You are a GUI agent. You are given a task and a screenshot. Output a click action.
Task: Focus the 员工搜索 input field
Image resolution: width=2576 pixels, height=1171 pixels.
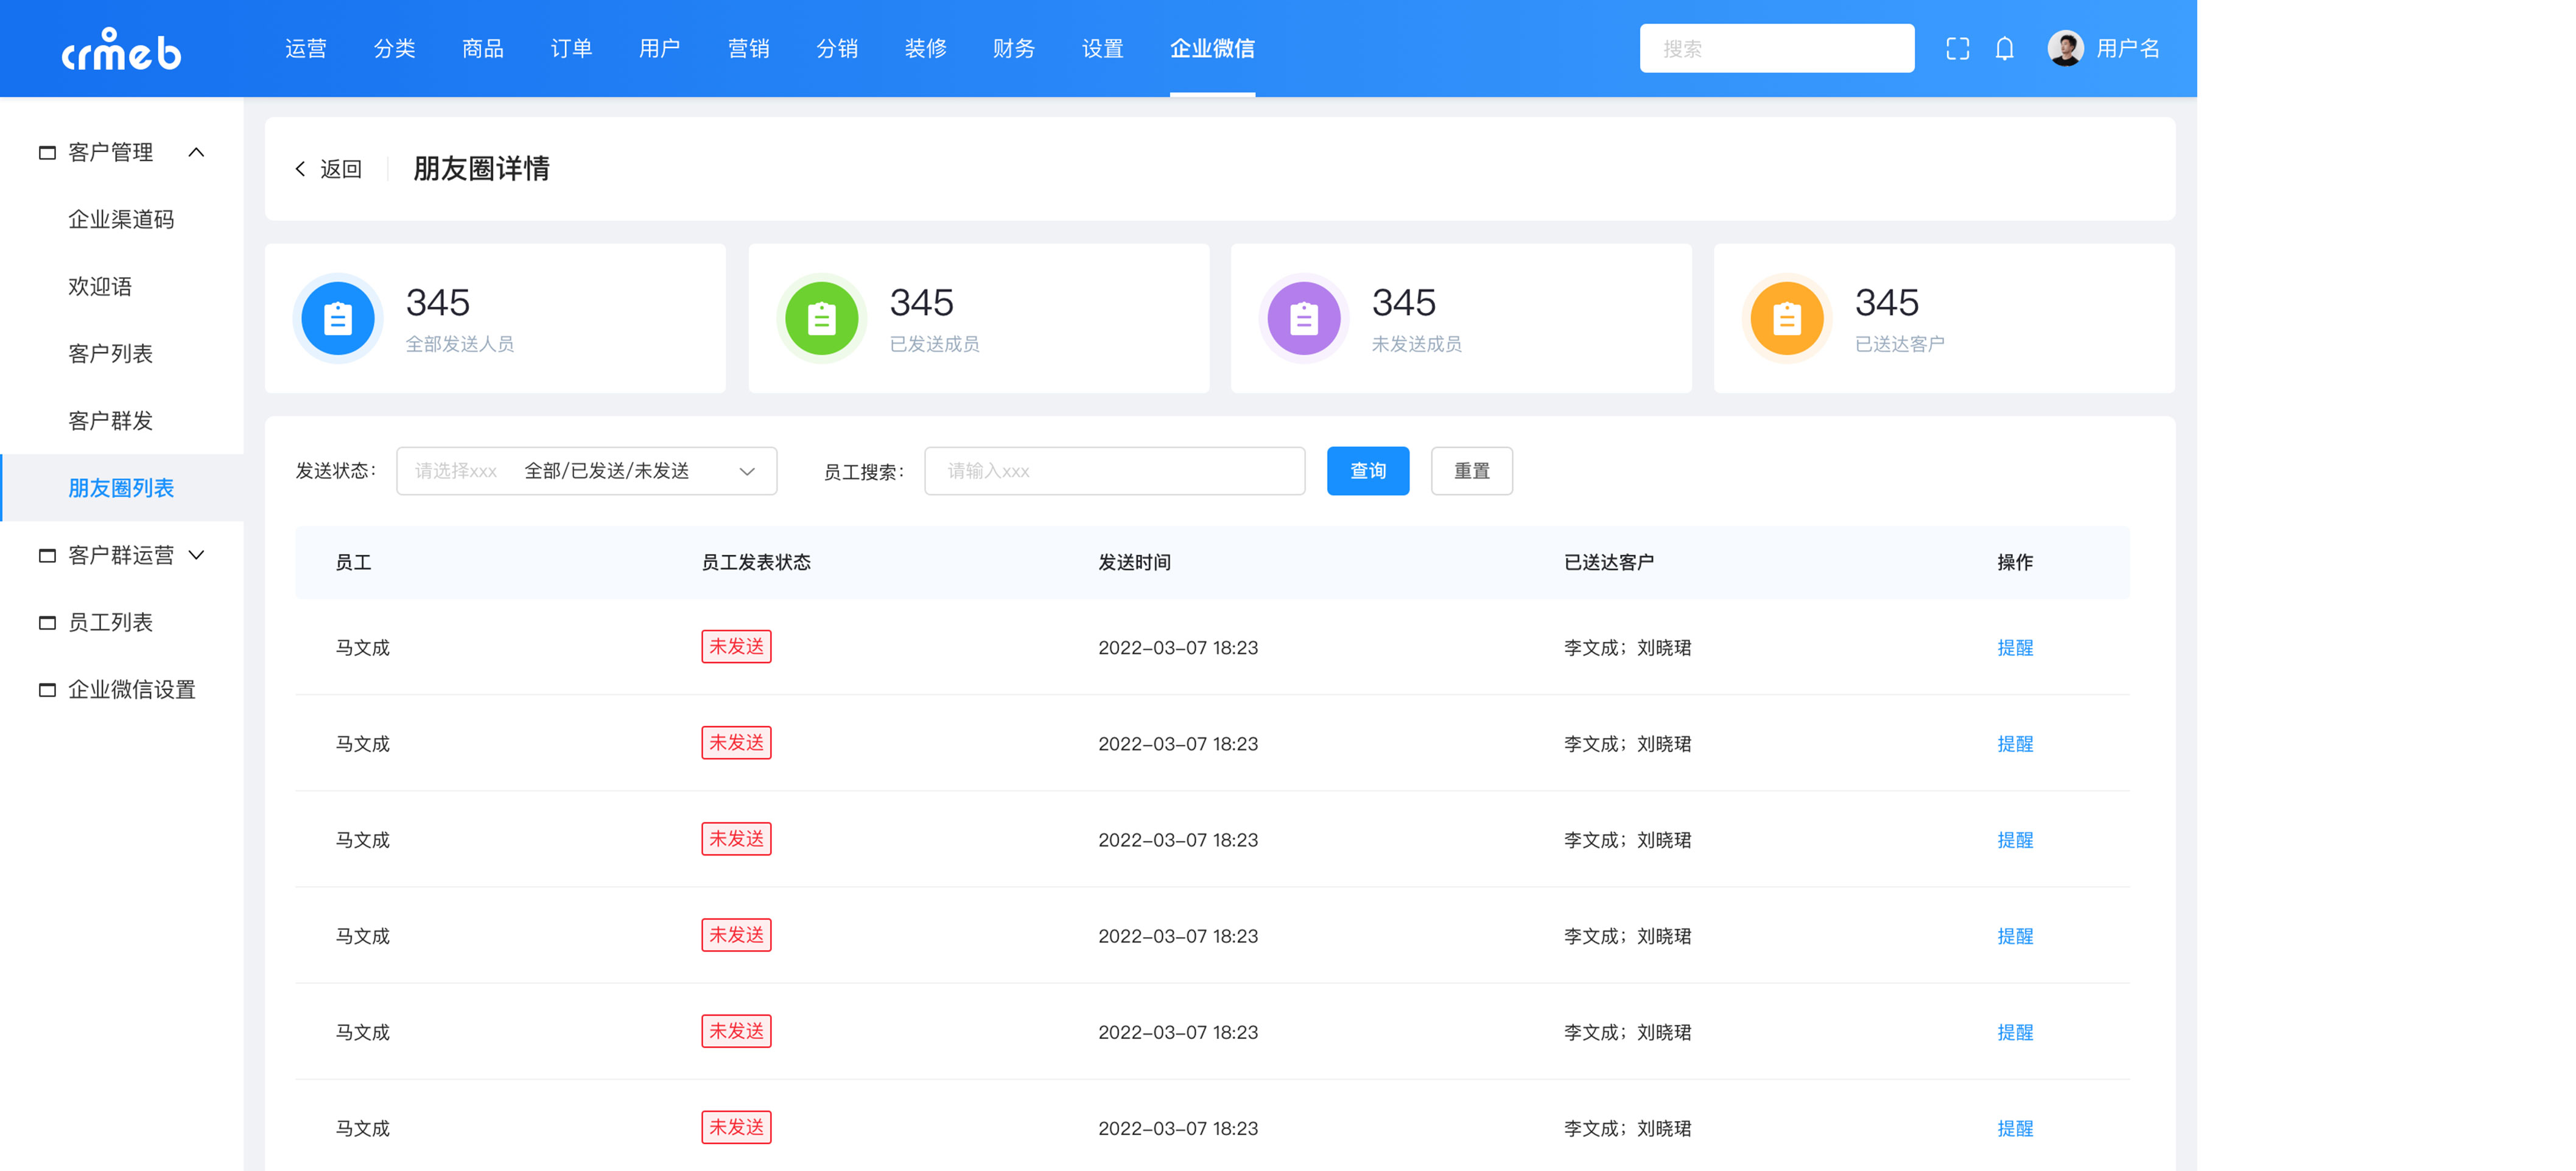point(1115,471)
